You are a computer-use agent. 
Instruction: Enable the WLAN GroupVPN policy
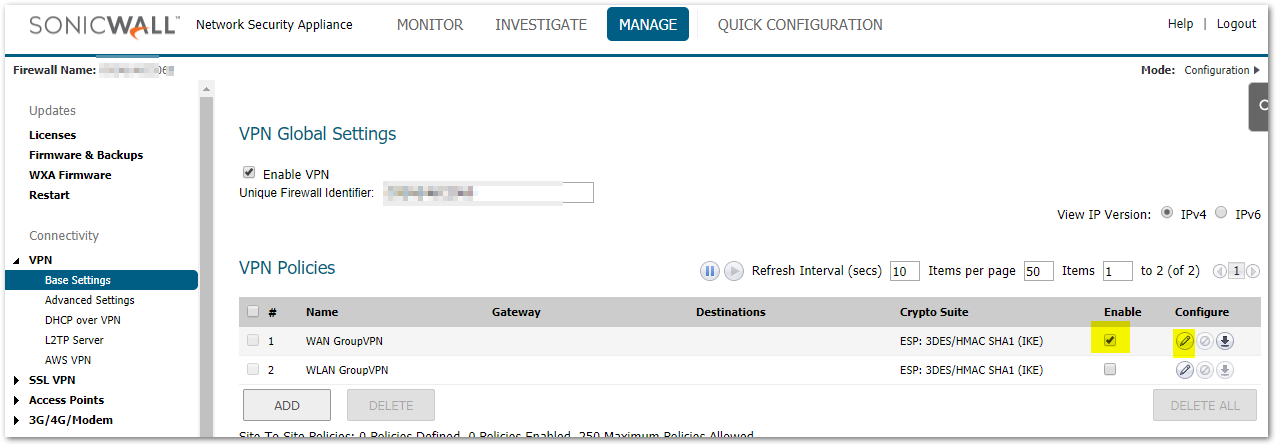(1109, 370)
